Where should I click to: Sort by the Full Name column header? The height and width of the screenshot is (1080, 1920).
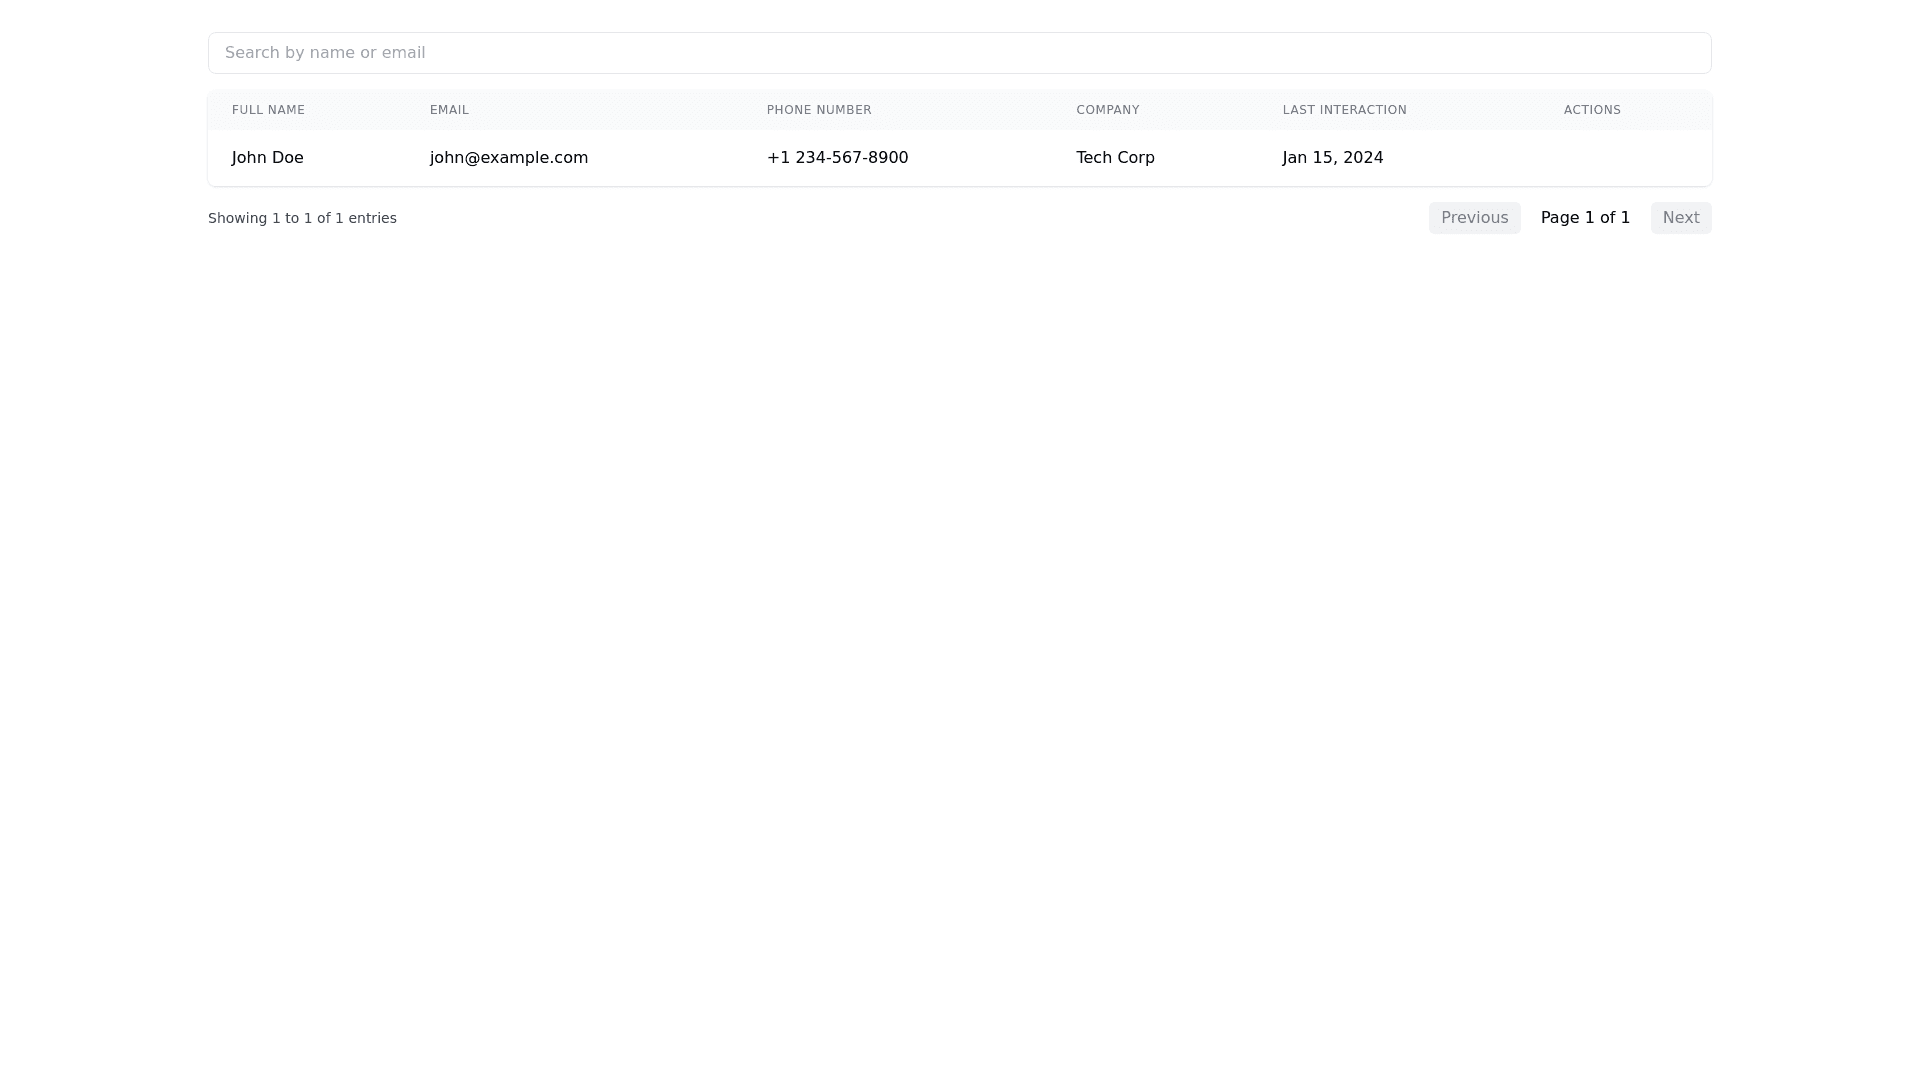click(x=268, y=110)
